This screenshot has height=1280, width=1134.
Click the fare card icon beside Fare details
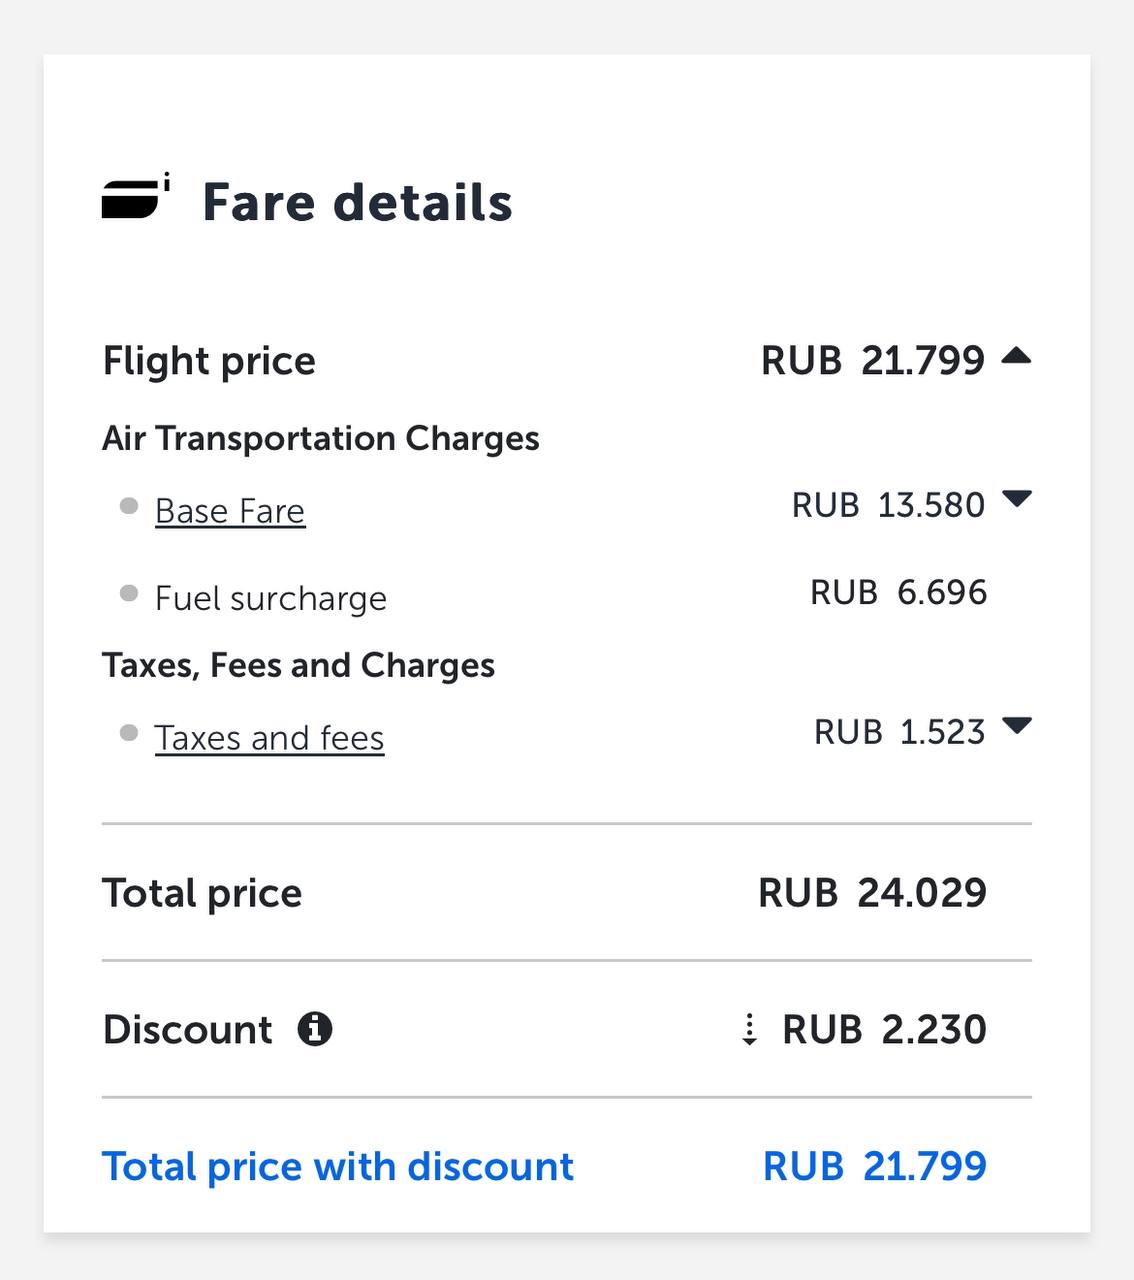135,197
